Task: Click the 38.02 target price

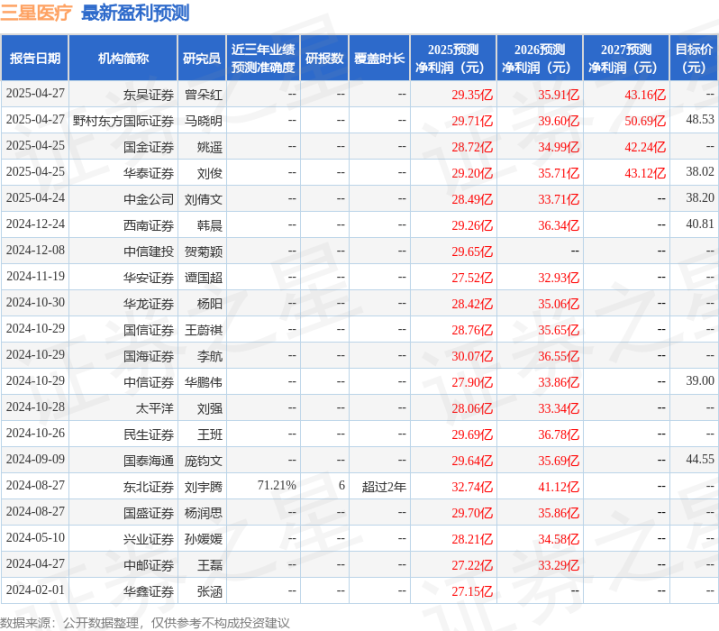Action: [x=700, y=172]
